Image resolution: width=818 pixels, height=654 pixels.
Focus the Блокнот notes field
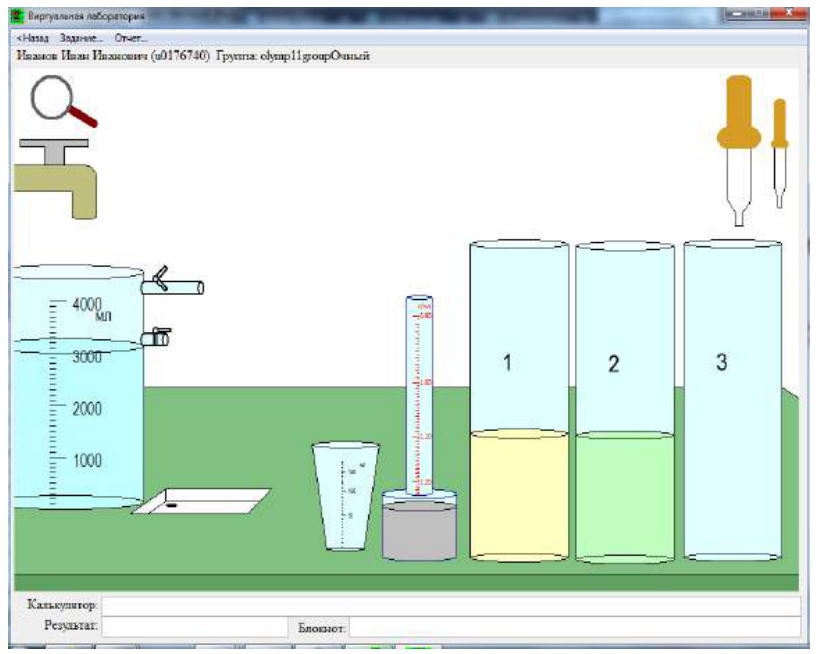pyautogui.click(x=575, y=627)
